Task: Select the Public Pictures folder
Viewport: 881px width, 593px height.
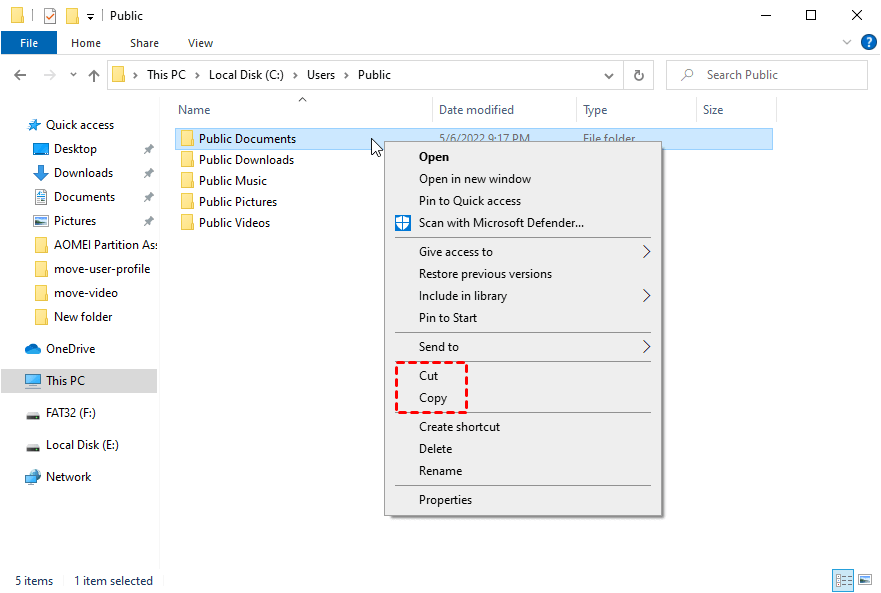Action: (237, 202)
